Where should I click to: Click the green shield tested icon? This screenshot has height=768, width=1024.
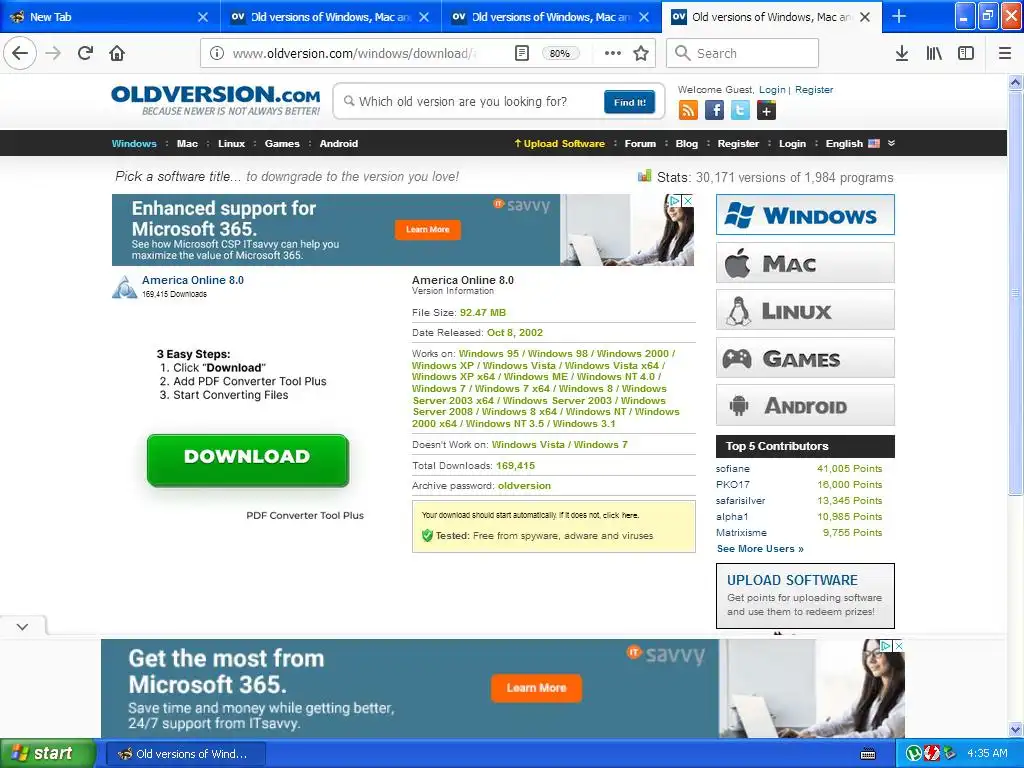[427, 536]
